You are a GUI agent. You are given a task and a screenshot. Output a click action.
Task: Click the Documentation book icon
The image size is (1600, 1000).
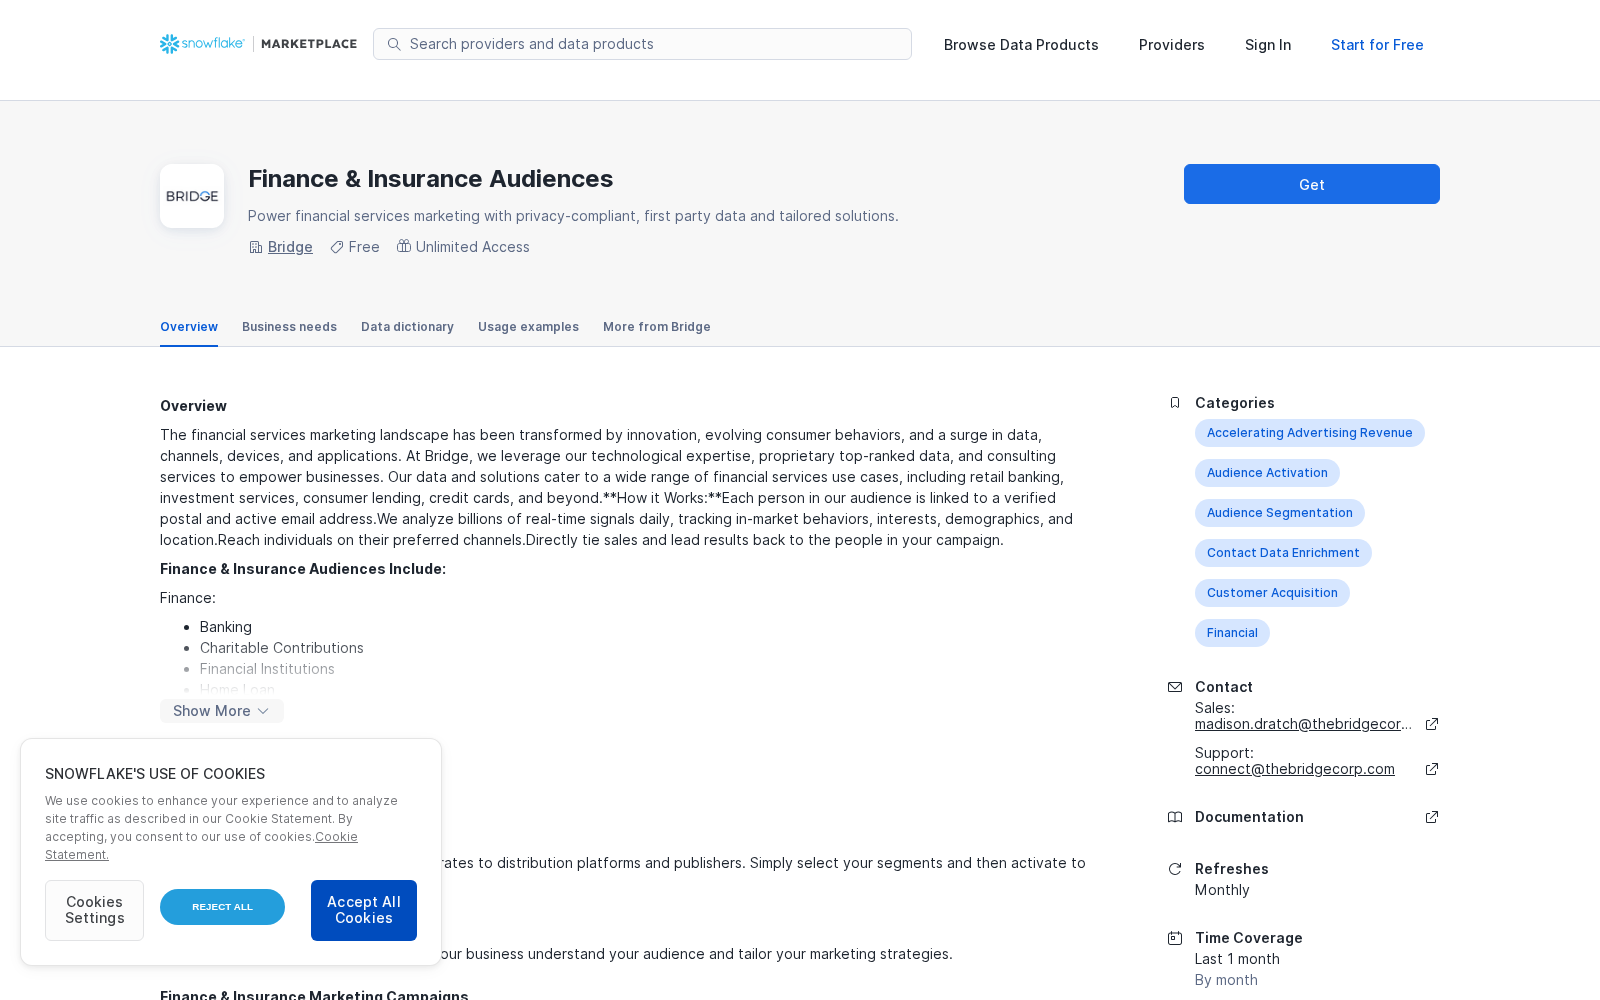pos(1175,817)
